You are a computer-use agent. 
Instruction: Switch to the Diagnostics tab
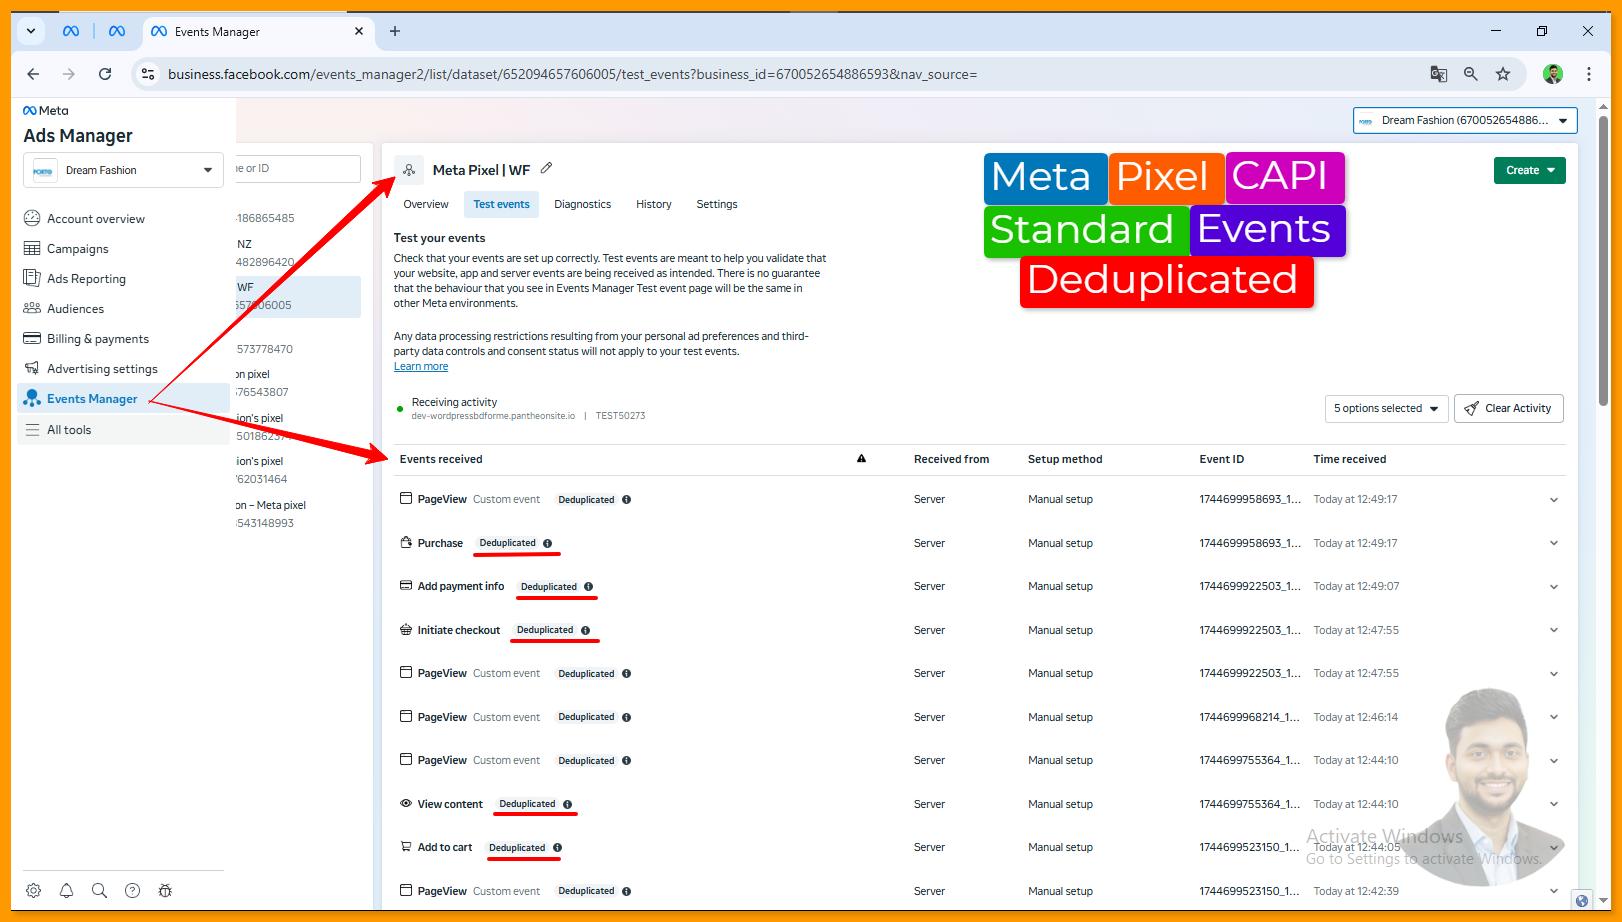click(582, 204)
